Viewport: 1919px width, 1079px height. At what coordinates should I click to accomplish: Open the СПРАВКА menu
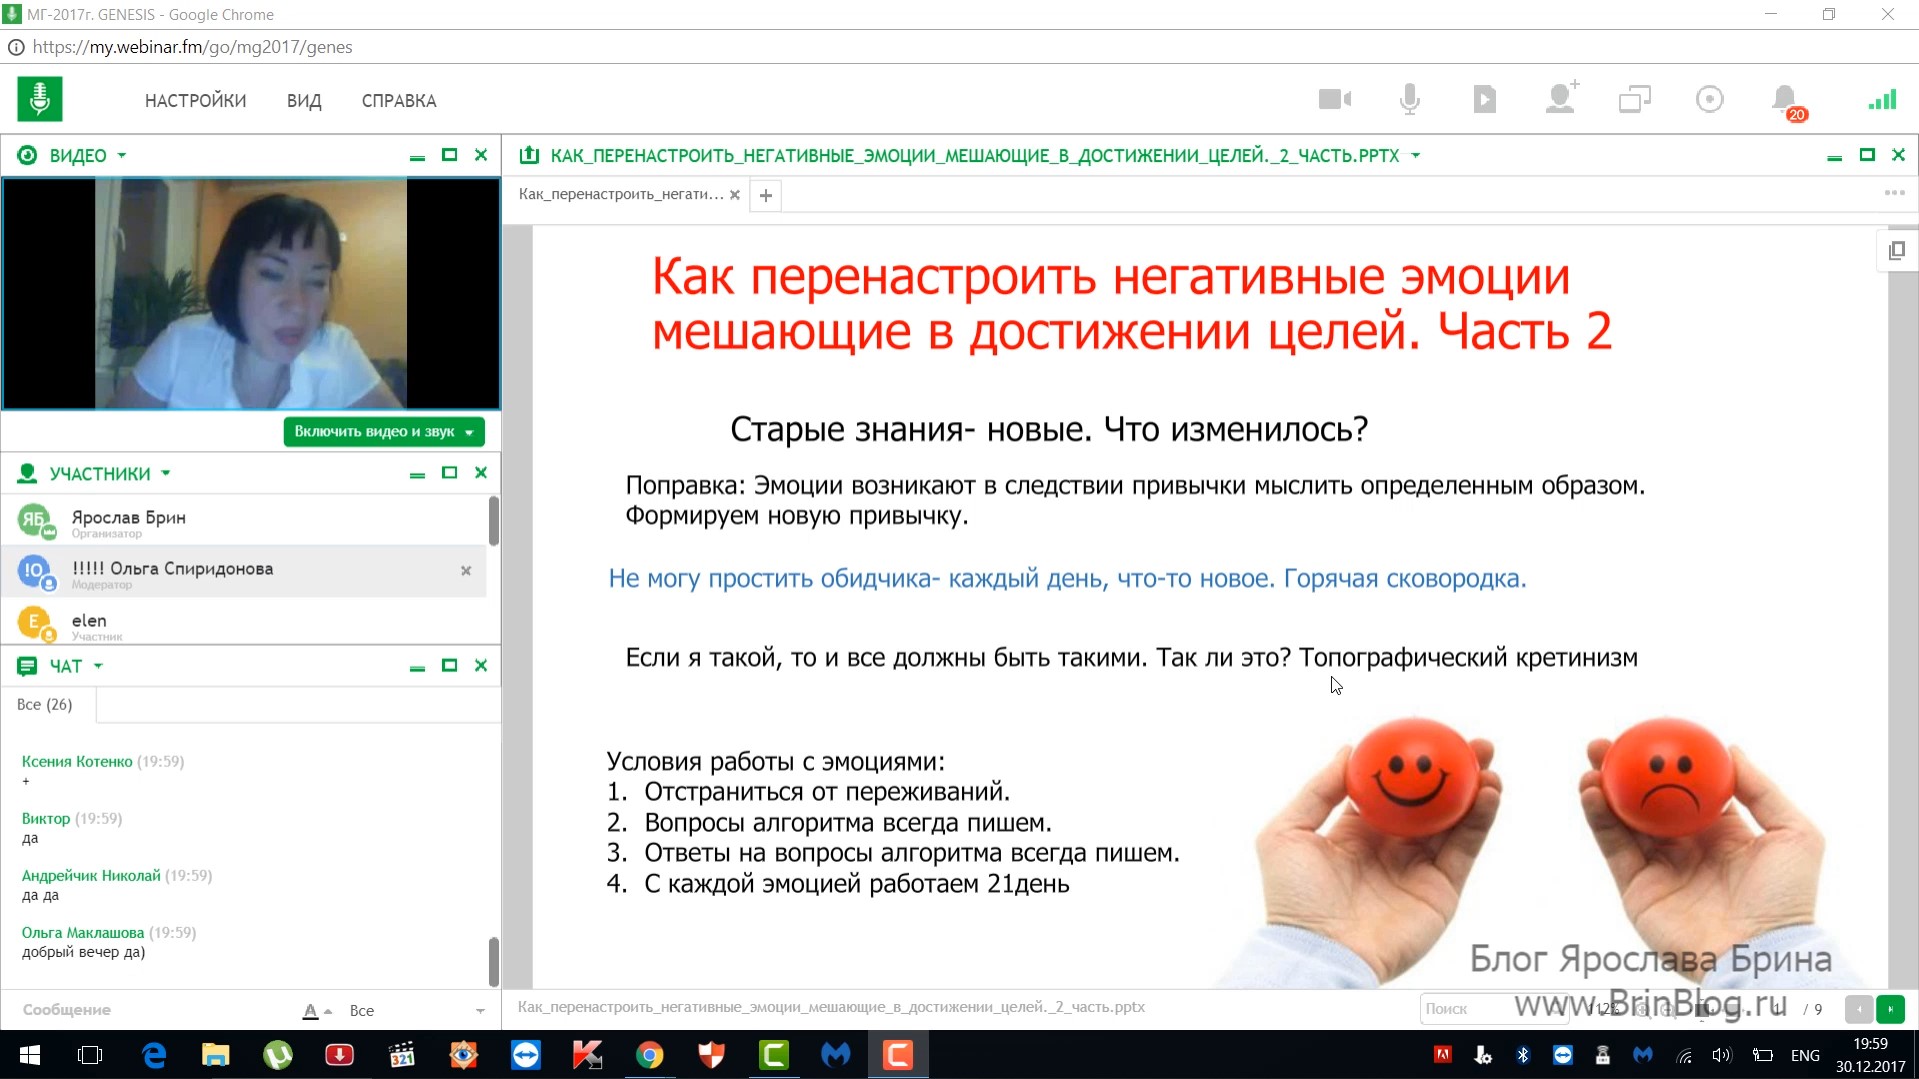click(399, 101)
